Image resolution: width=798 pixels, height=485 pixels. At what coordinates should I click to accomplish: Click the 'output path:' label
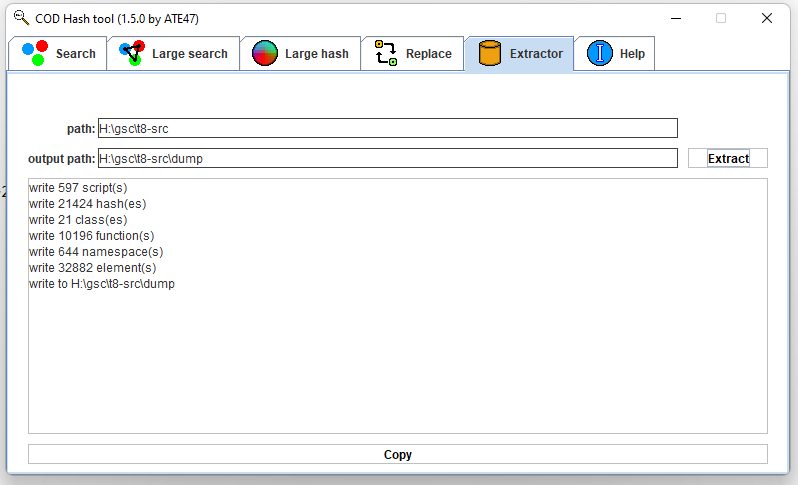[x=62, y=159]
